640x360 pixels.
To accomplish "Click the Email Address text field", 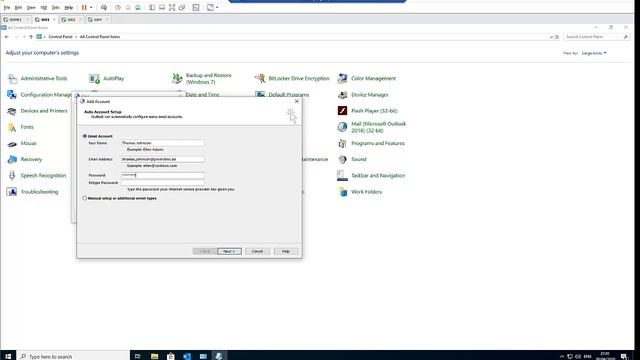I will click(162, 159).
